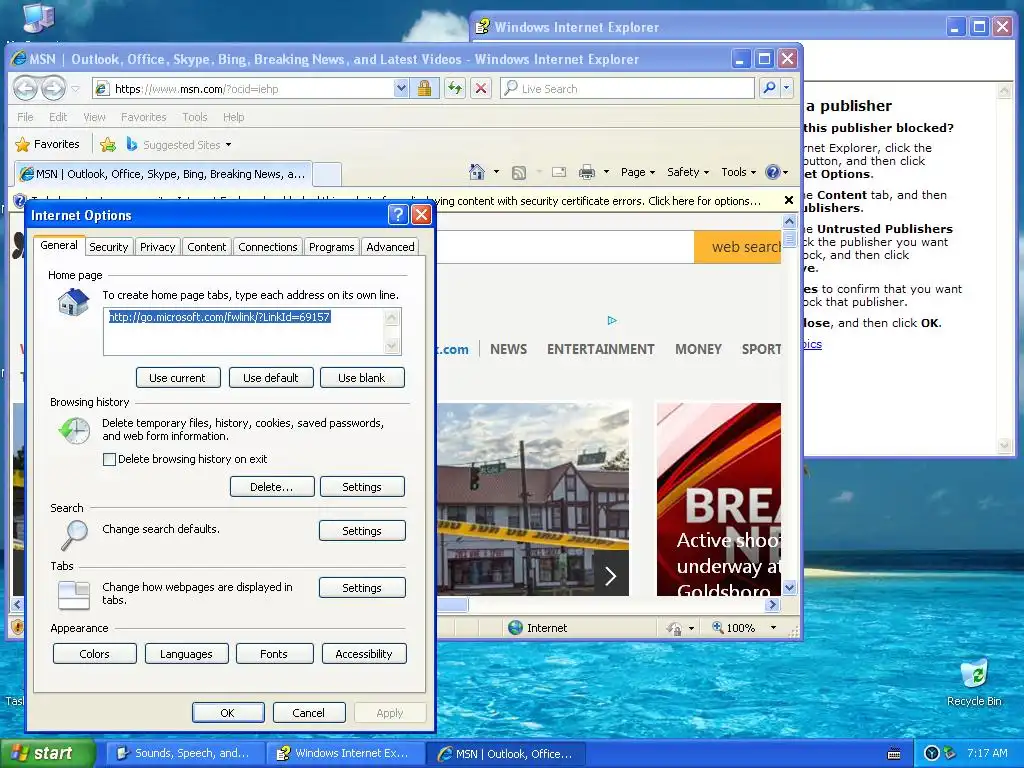
Task: Click the Use blank button
Action: [362, 377]
